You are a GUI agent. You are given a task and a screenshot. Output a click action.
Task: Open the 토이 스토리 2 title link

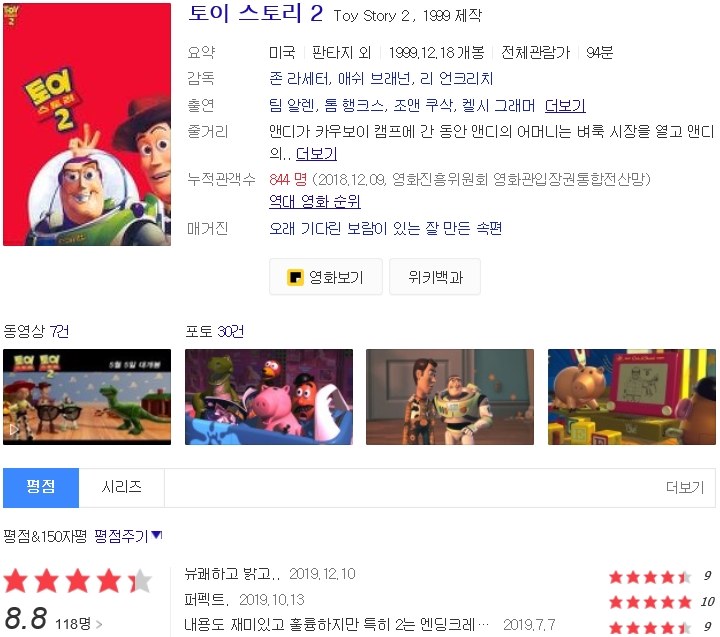[x=256, y=14]
